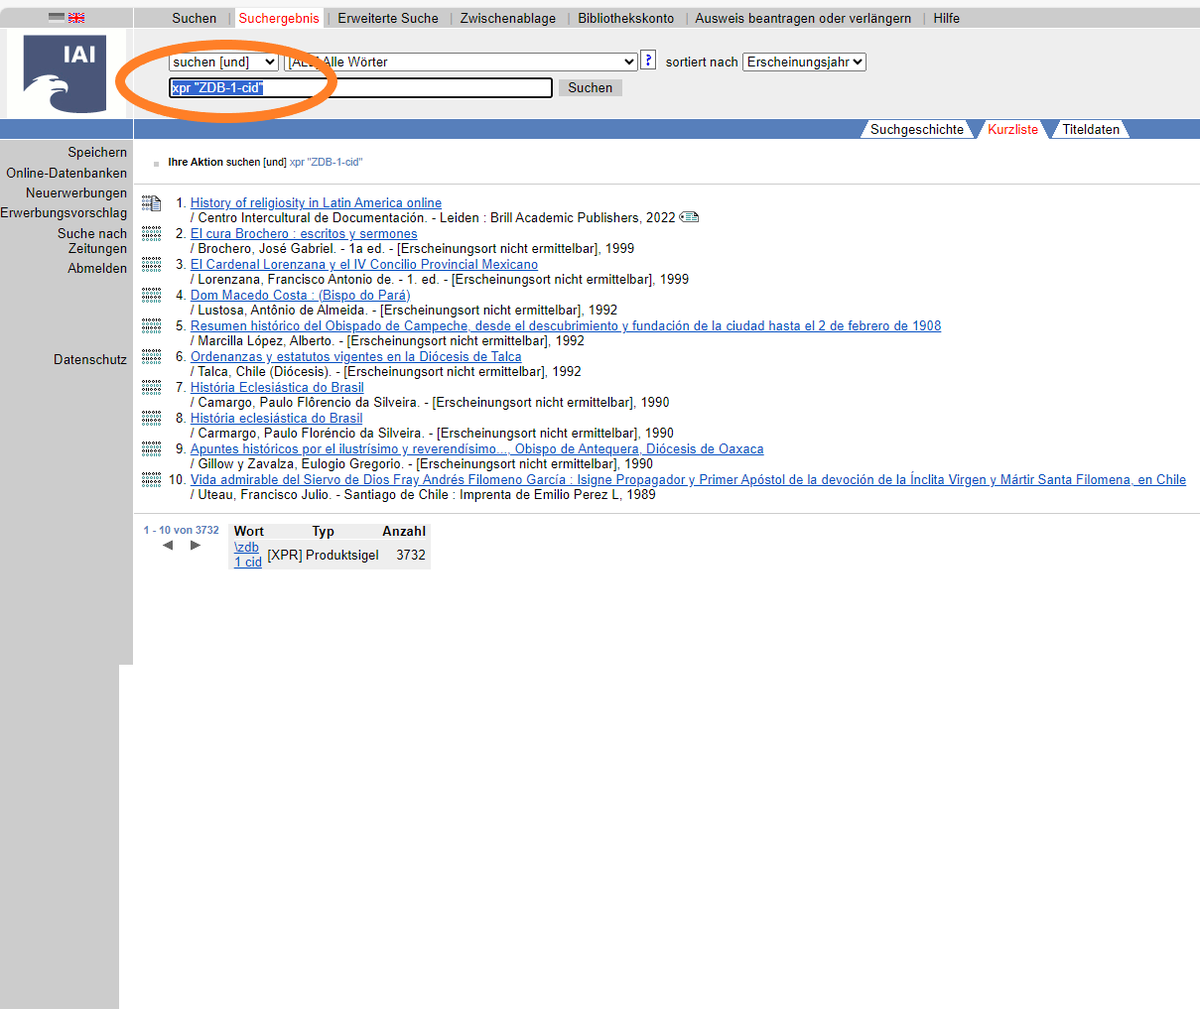
Task: Open Suche nach Zeitungen sidebar link
Action: tap(92, 241)
